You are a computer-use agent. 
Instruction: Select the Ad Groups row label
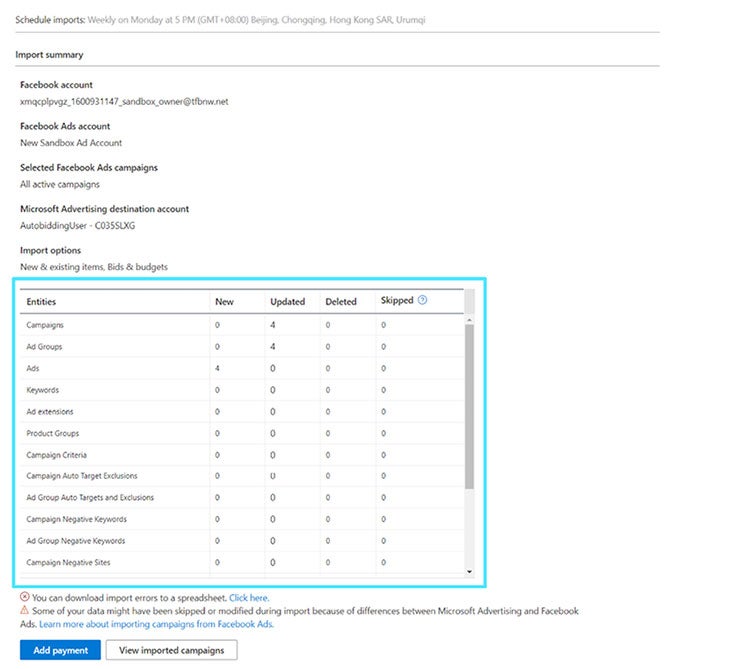(x=44, y=347)
